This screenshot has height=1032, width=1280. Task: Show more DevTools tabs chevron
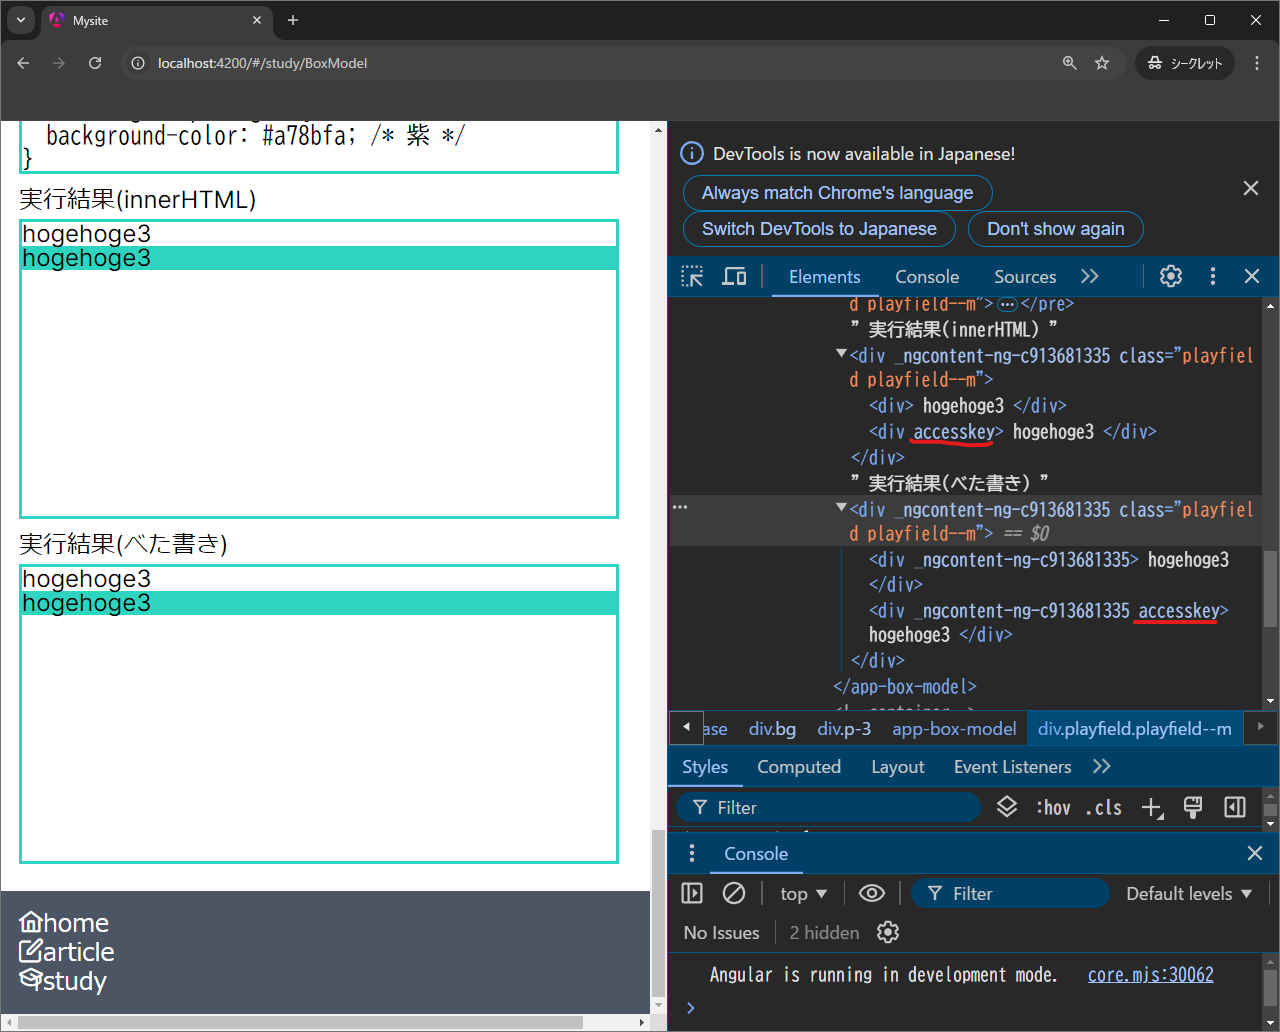[x=1090, y=277]
